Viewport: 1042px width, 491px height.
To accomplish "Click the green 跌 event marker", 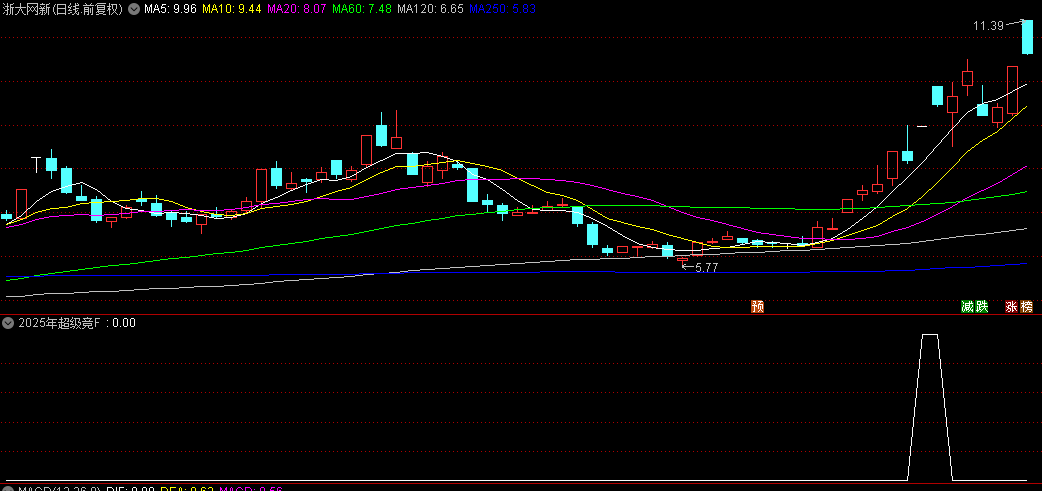I will (x=982, y=306).
